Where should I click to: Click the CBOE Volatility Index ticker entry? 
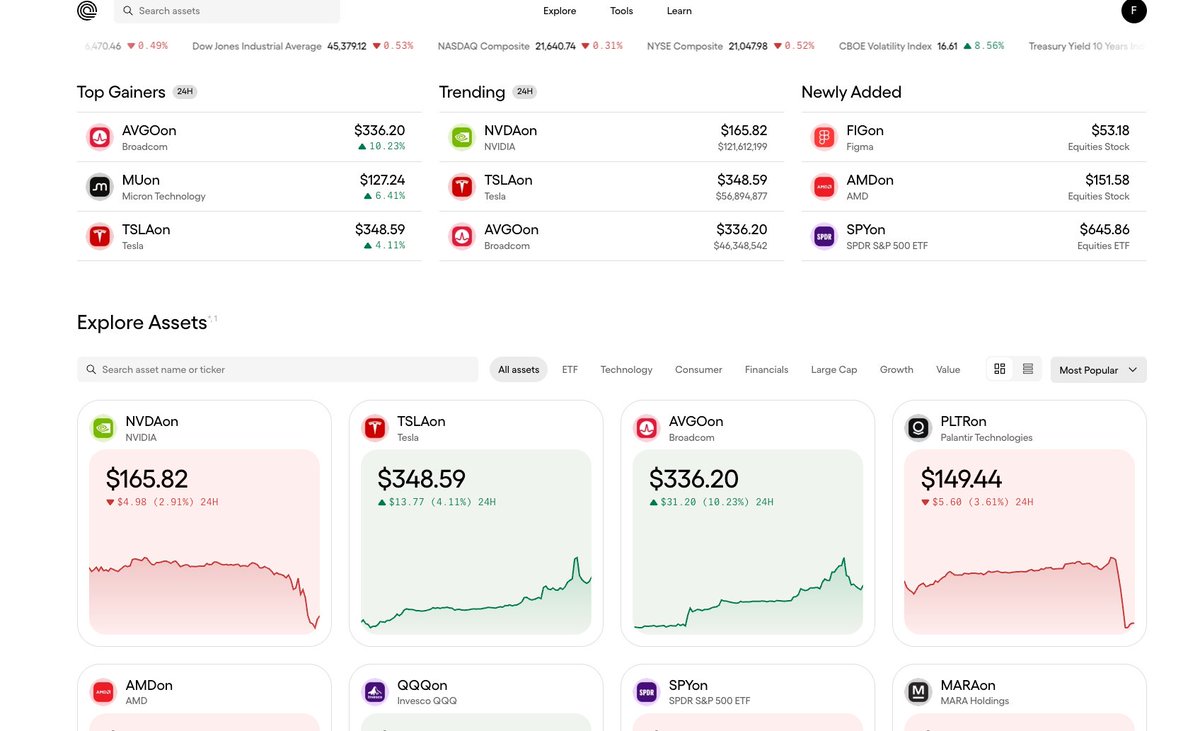[x=921, y=46]
